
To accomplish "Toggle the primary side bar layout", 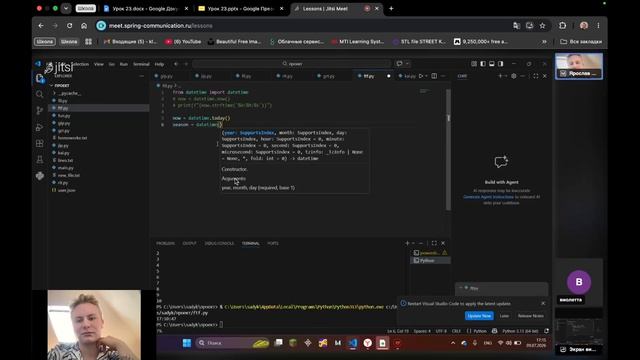I will (x=483, y=64).
